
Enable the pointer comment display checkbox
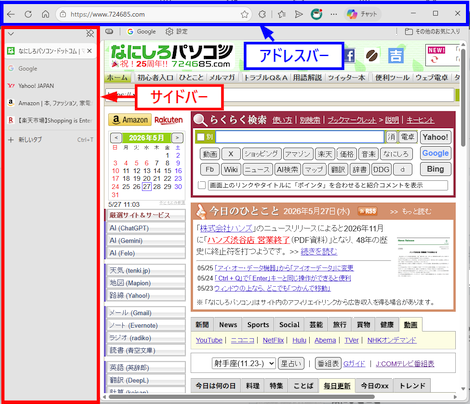coord(202,185)
